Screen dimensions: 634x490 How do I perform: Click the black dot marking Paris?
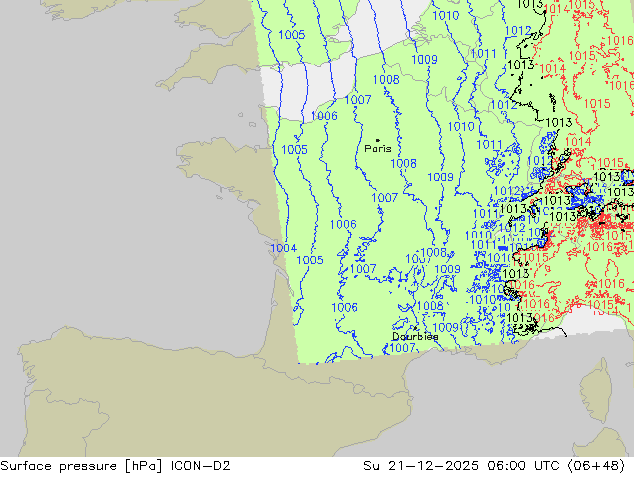click(x=378, y=140)
